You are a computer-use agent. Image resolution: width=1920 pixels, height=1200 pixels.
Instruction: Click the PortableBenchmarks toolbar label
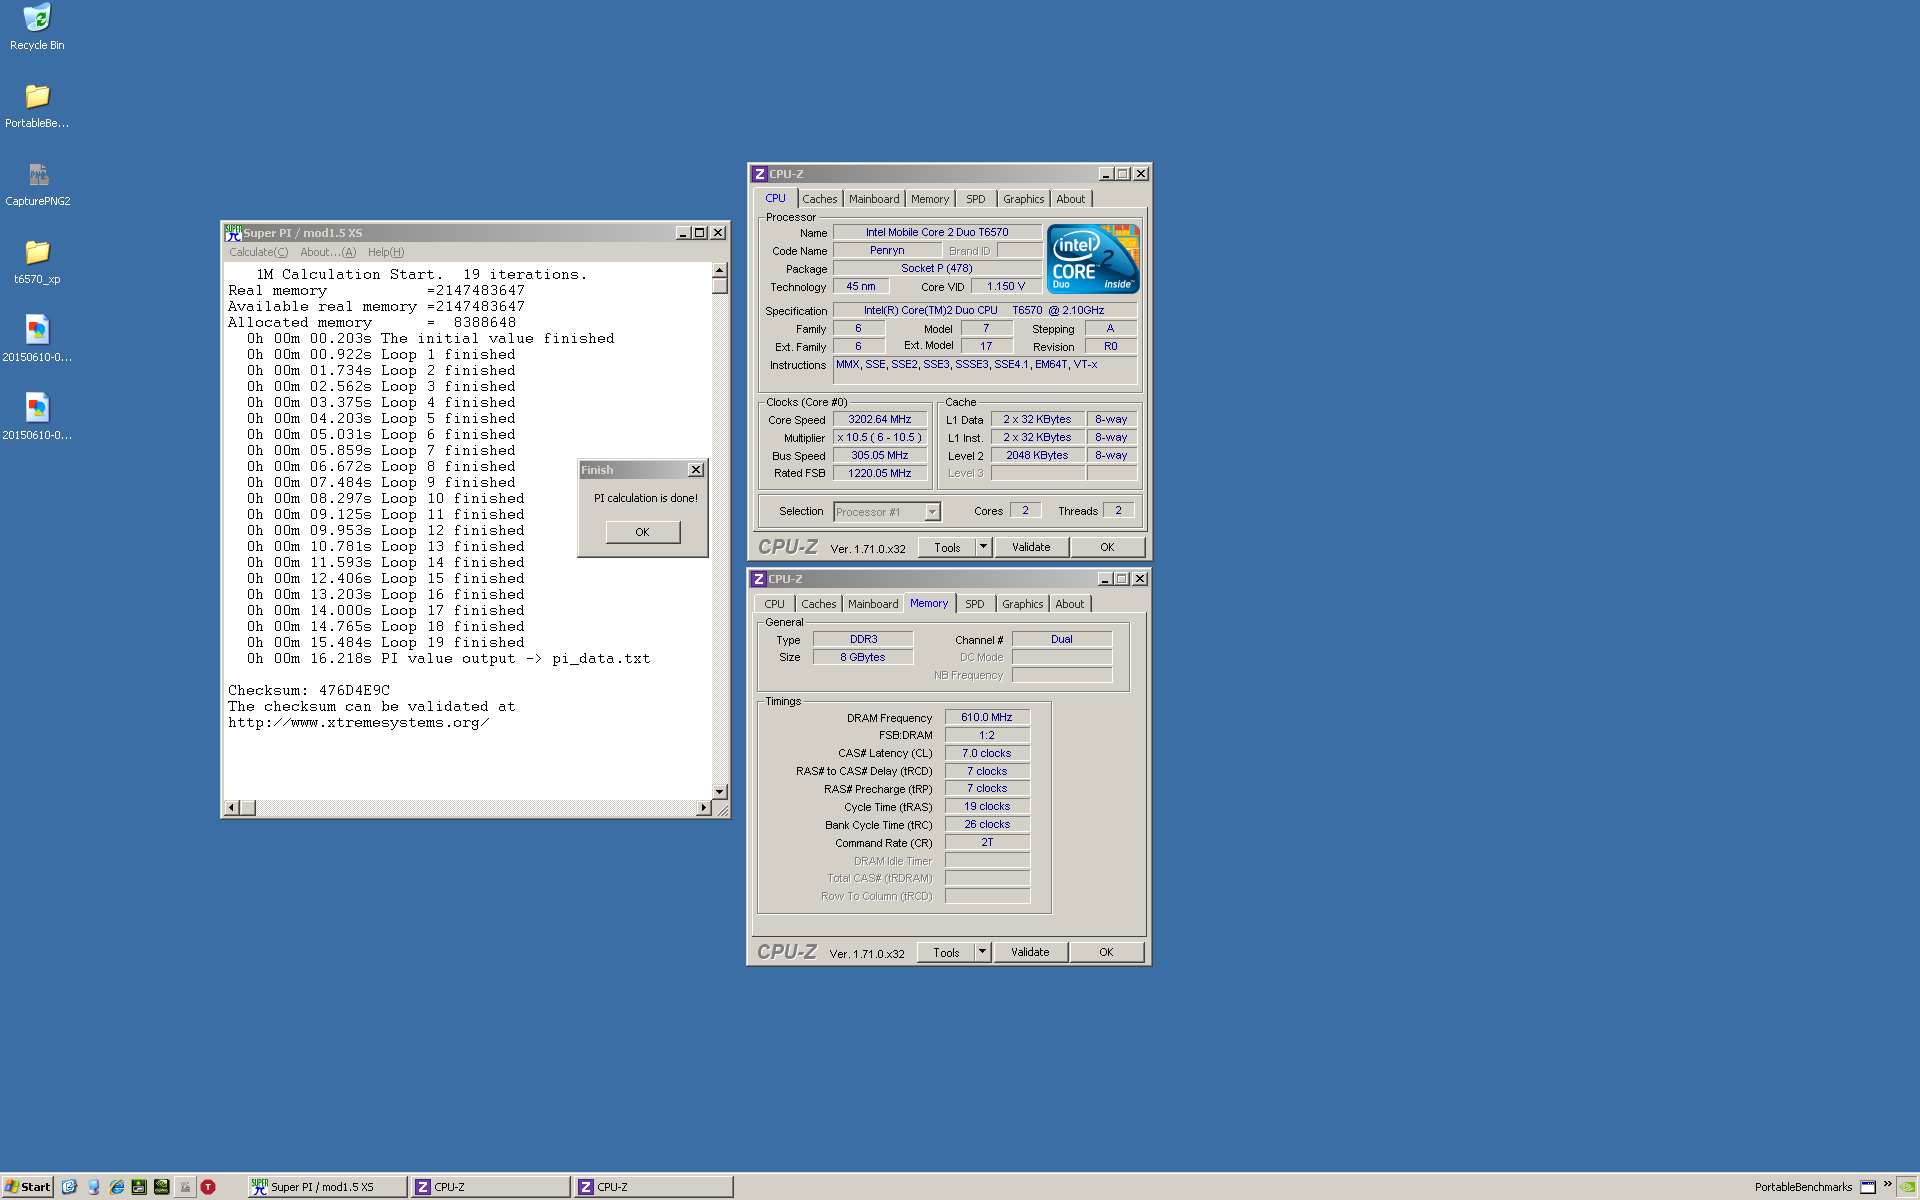(1803, 1187)
